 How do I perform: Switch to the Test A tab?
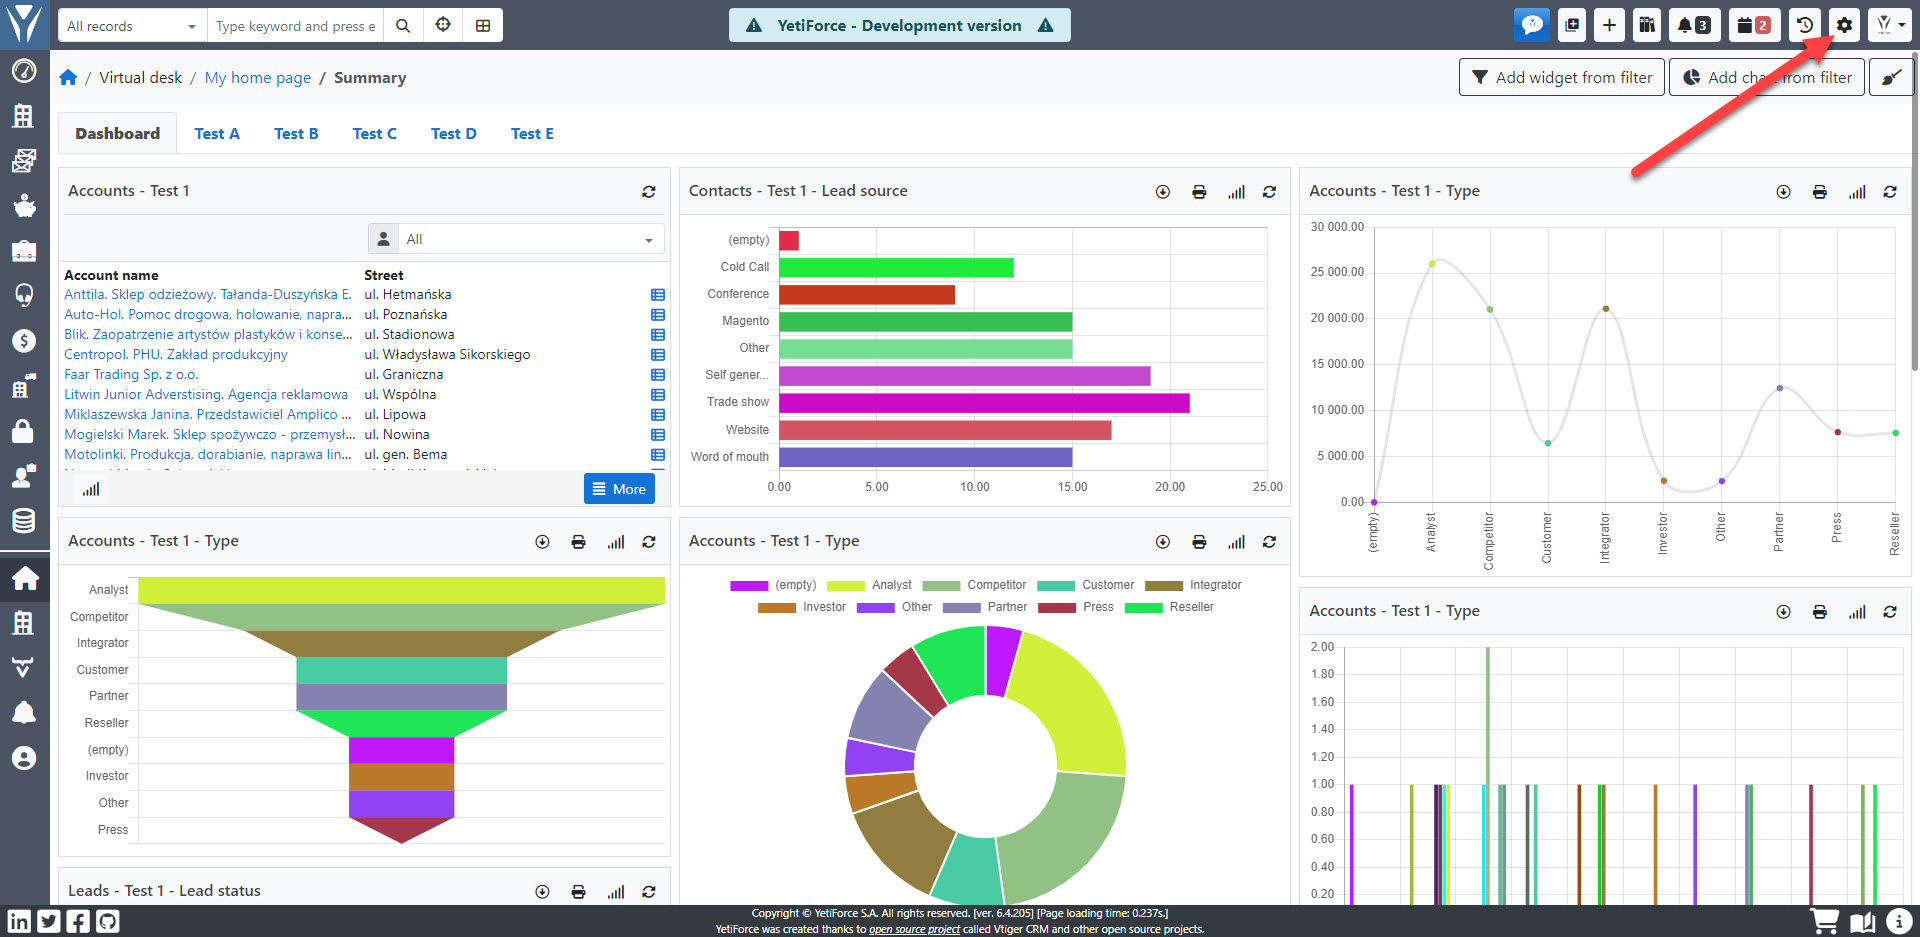[217, 133]
